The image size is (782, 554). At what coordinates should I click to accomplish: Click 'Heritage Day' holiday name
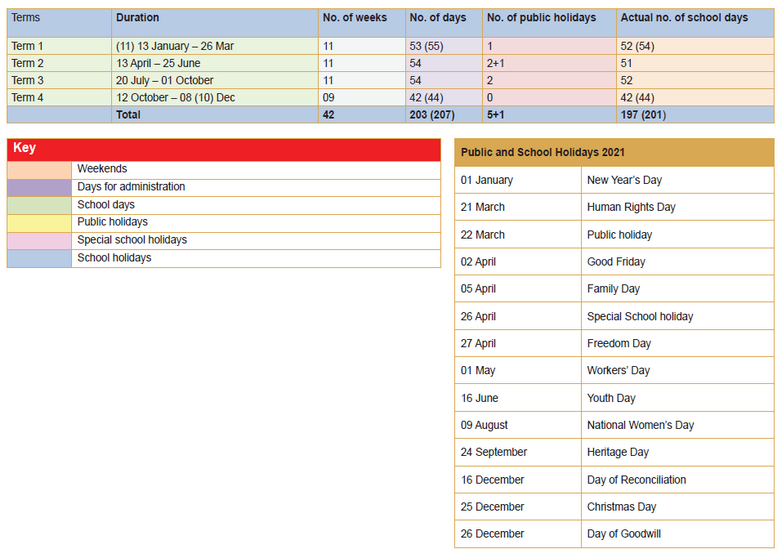[x=618, y=452]
